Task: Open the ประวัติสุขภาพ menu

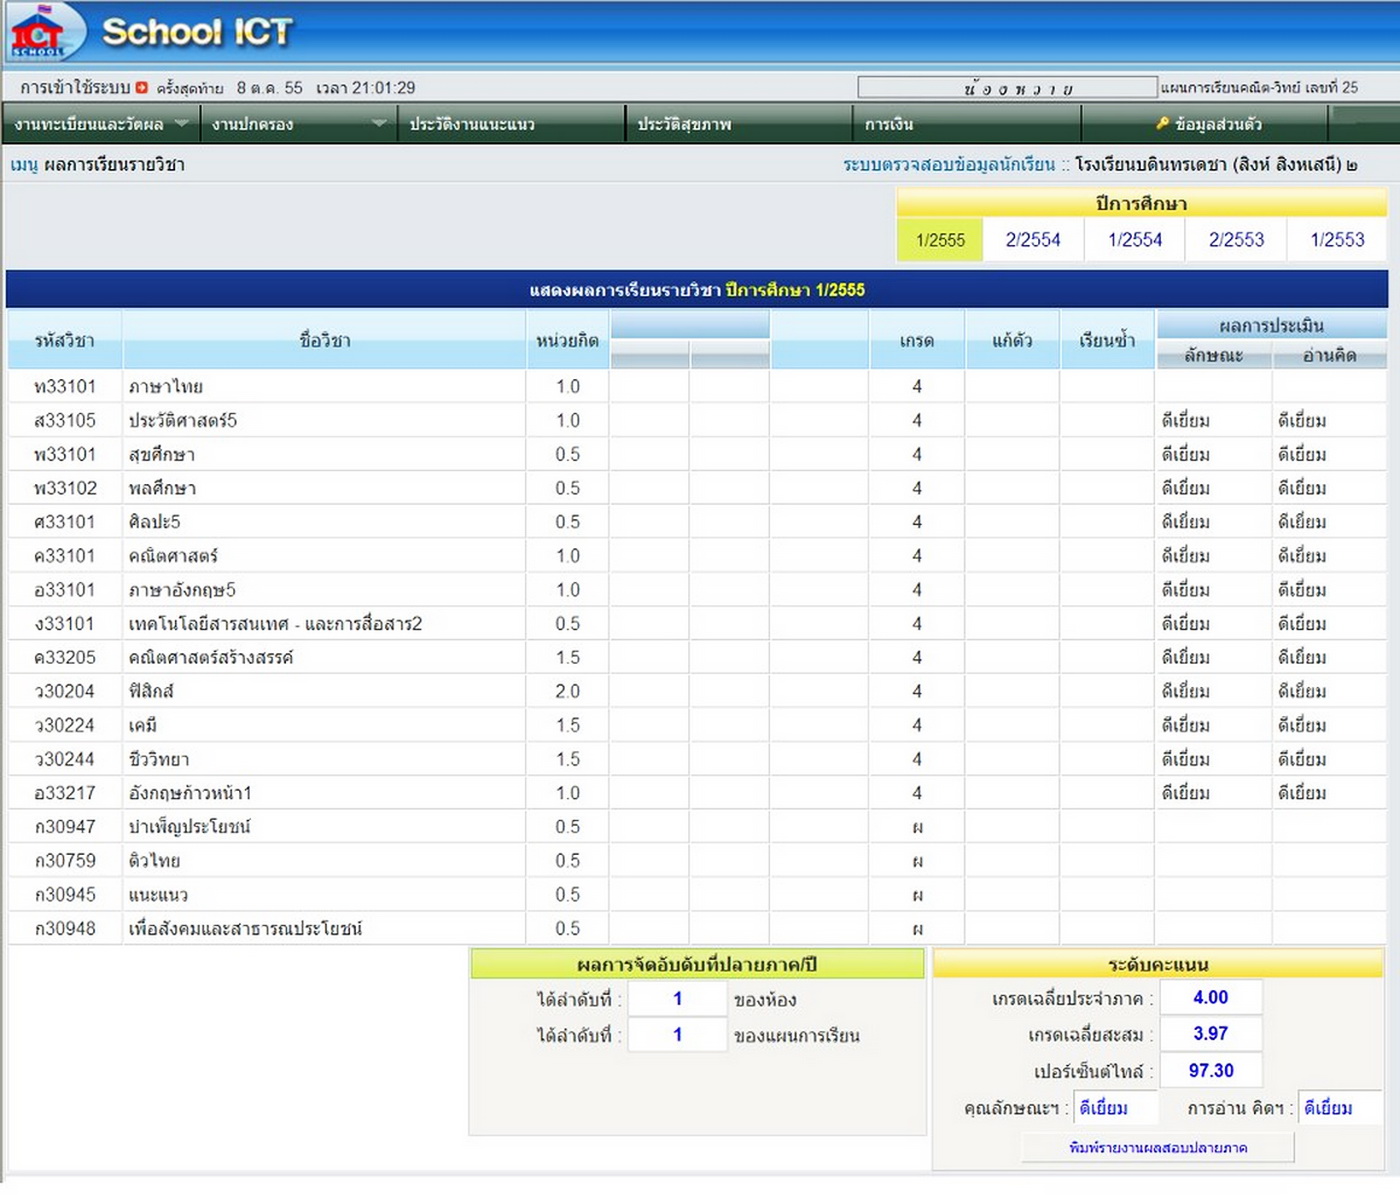Action: pyautogui.click(x=685, y=125)
